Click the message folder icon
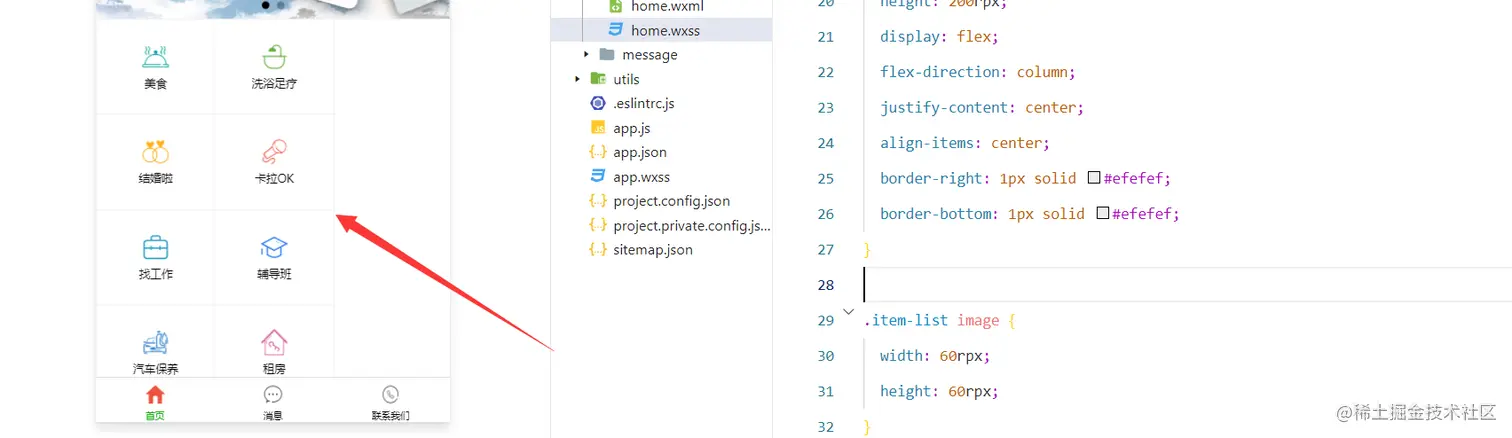This screenshot has width=1512, height=438. (x=607, y=54)
